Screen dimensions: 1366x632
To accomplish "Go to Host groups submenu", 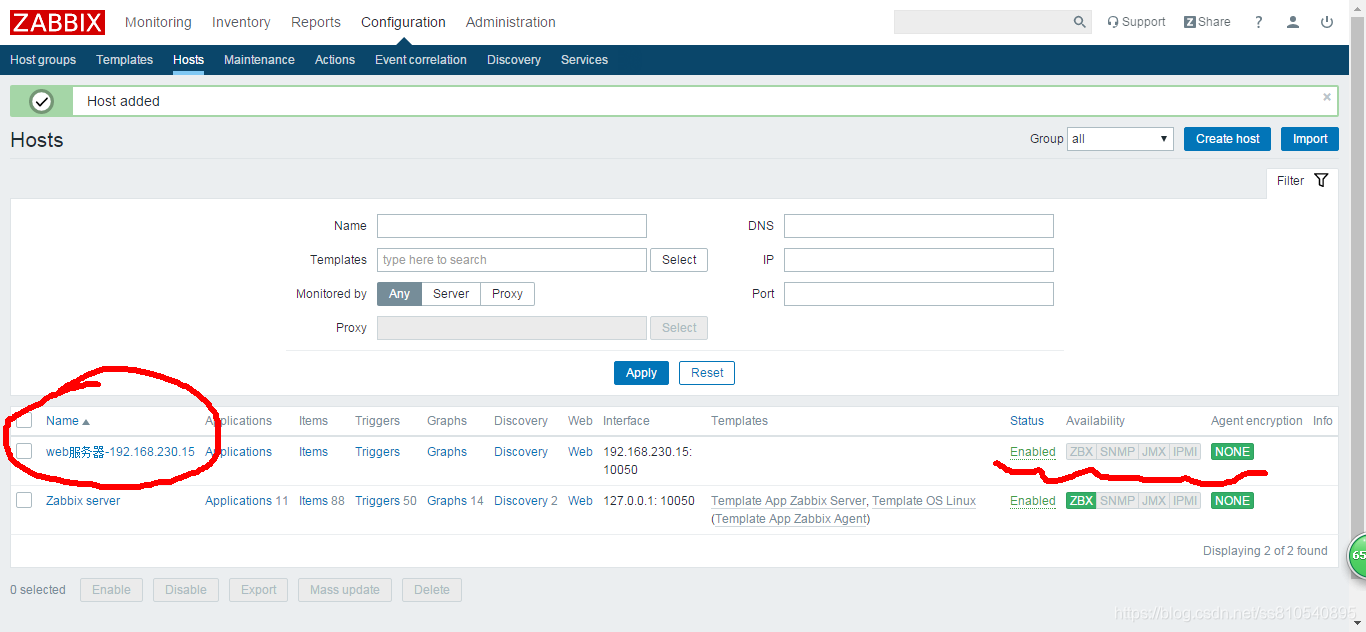I will tap(43, 60).
